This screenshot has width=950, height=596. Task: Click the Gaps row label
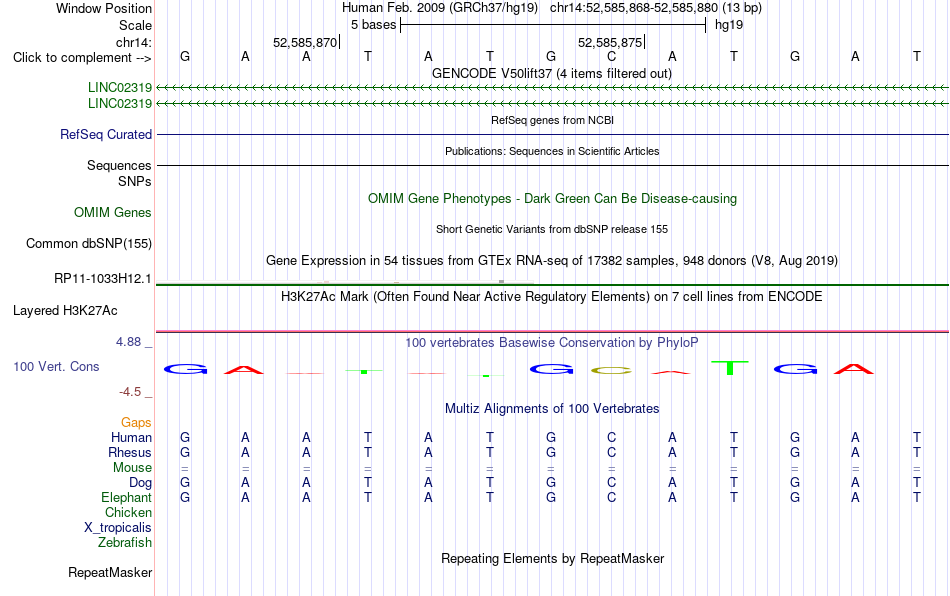click(136, 422)
